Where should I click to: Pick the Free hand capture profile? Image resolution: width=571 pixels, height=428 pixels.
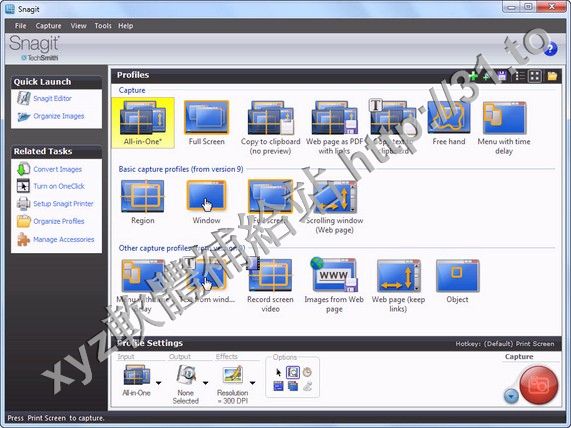click(449, 123)
